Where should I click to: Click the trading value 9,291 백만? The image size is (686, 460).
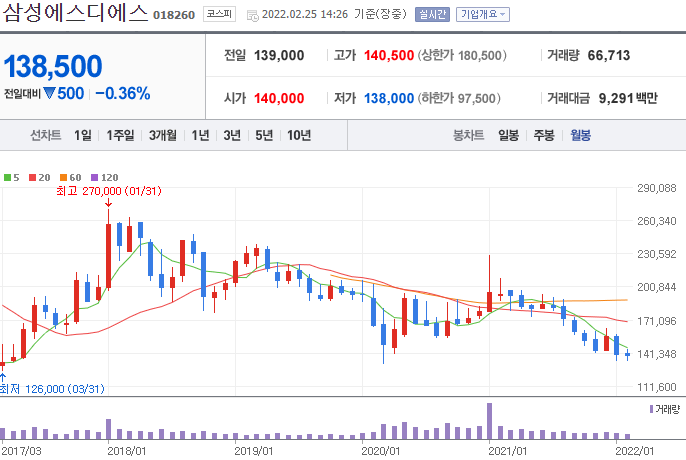tap(628, 98)
